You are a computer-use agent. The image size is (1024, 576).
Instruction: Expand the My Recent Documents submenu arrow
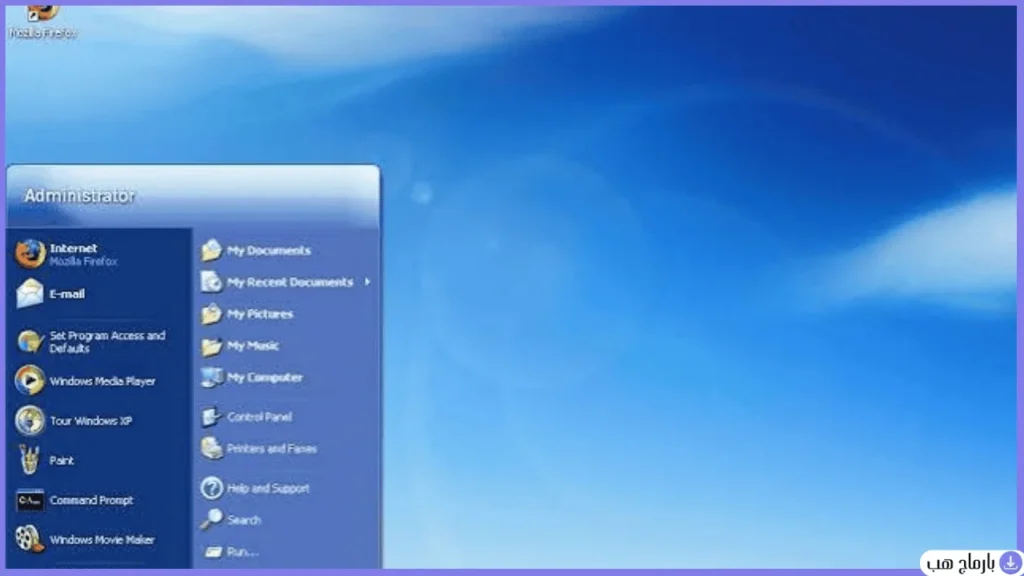click(x=368, y=282)
